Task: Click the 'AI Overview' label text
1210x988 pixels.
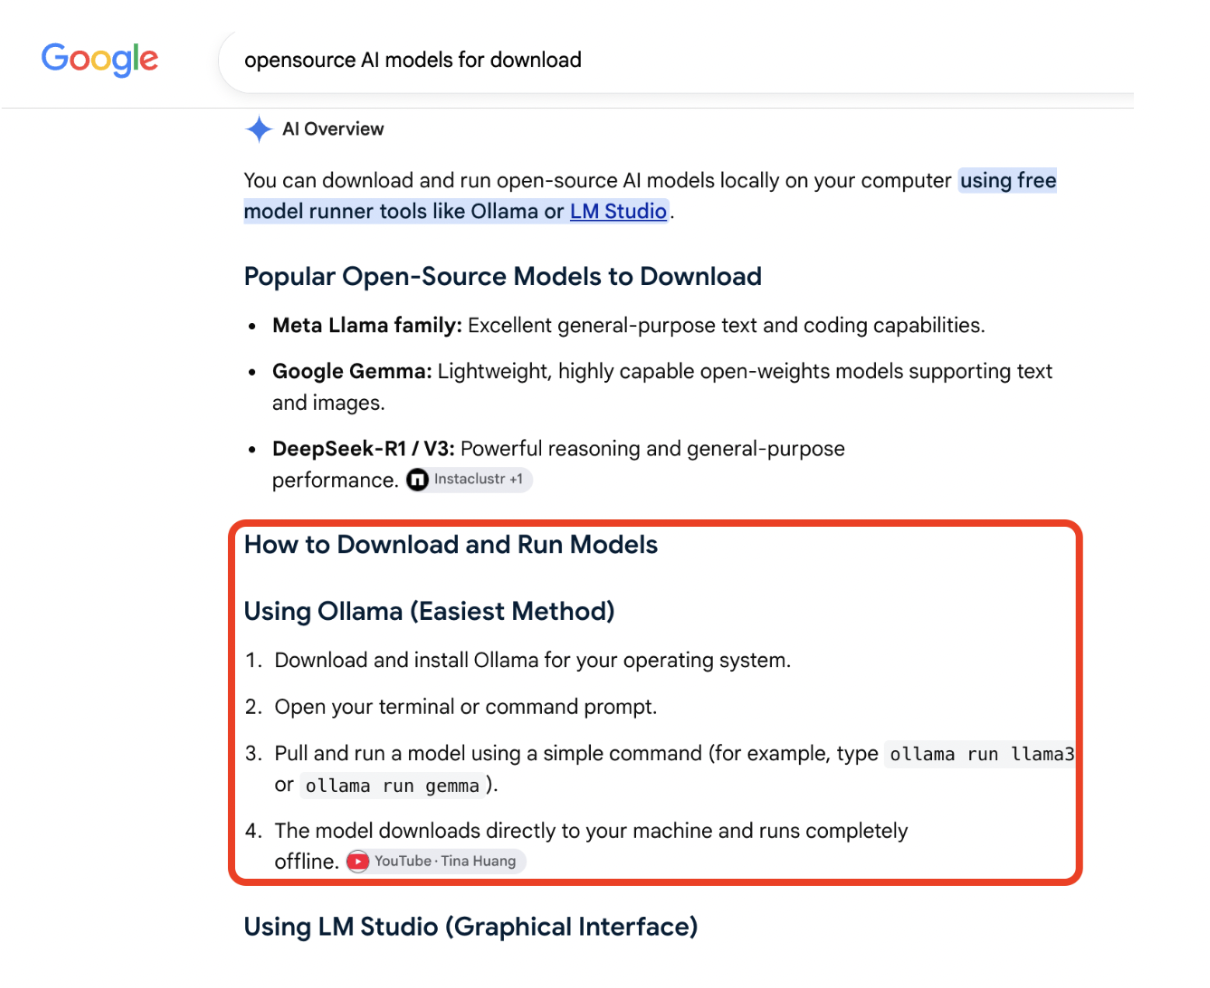Action: point(333,129)
